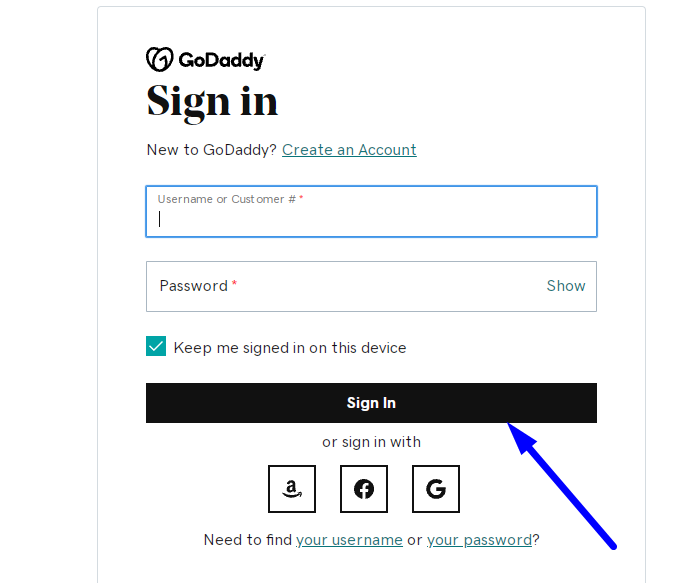Focus the Username or Customer # field
Screen dimensions: 697x583
371,212
